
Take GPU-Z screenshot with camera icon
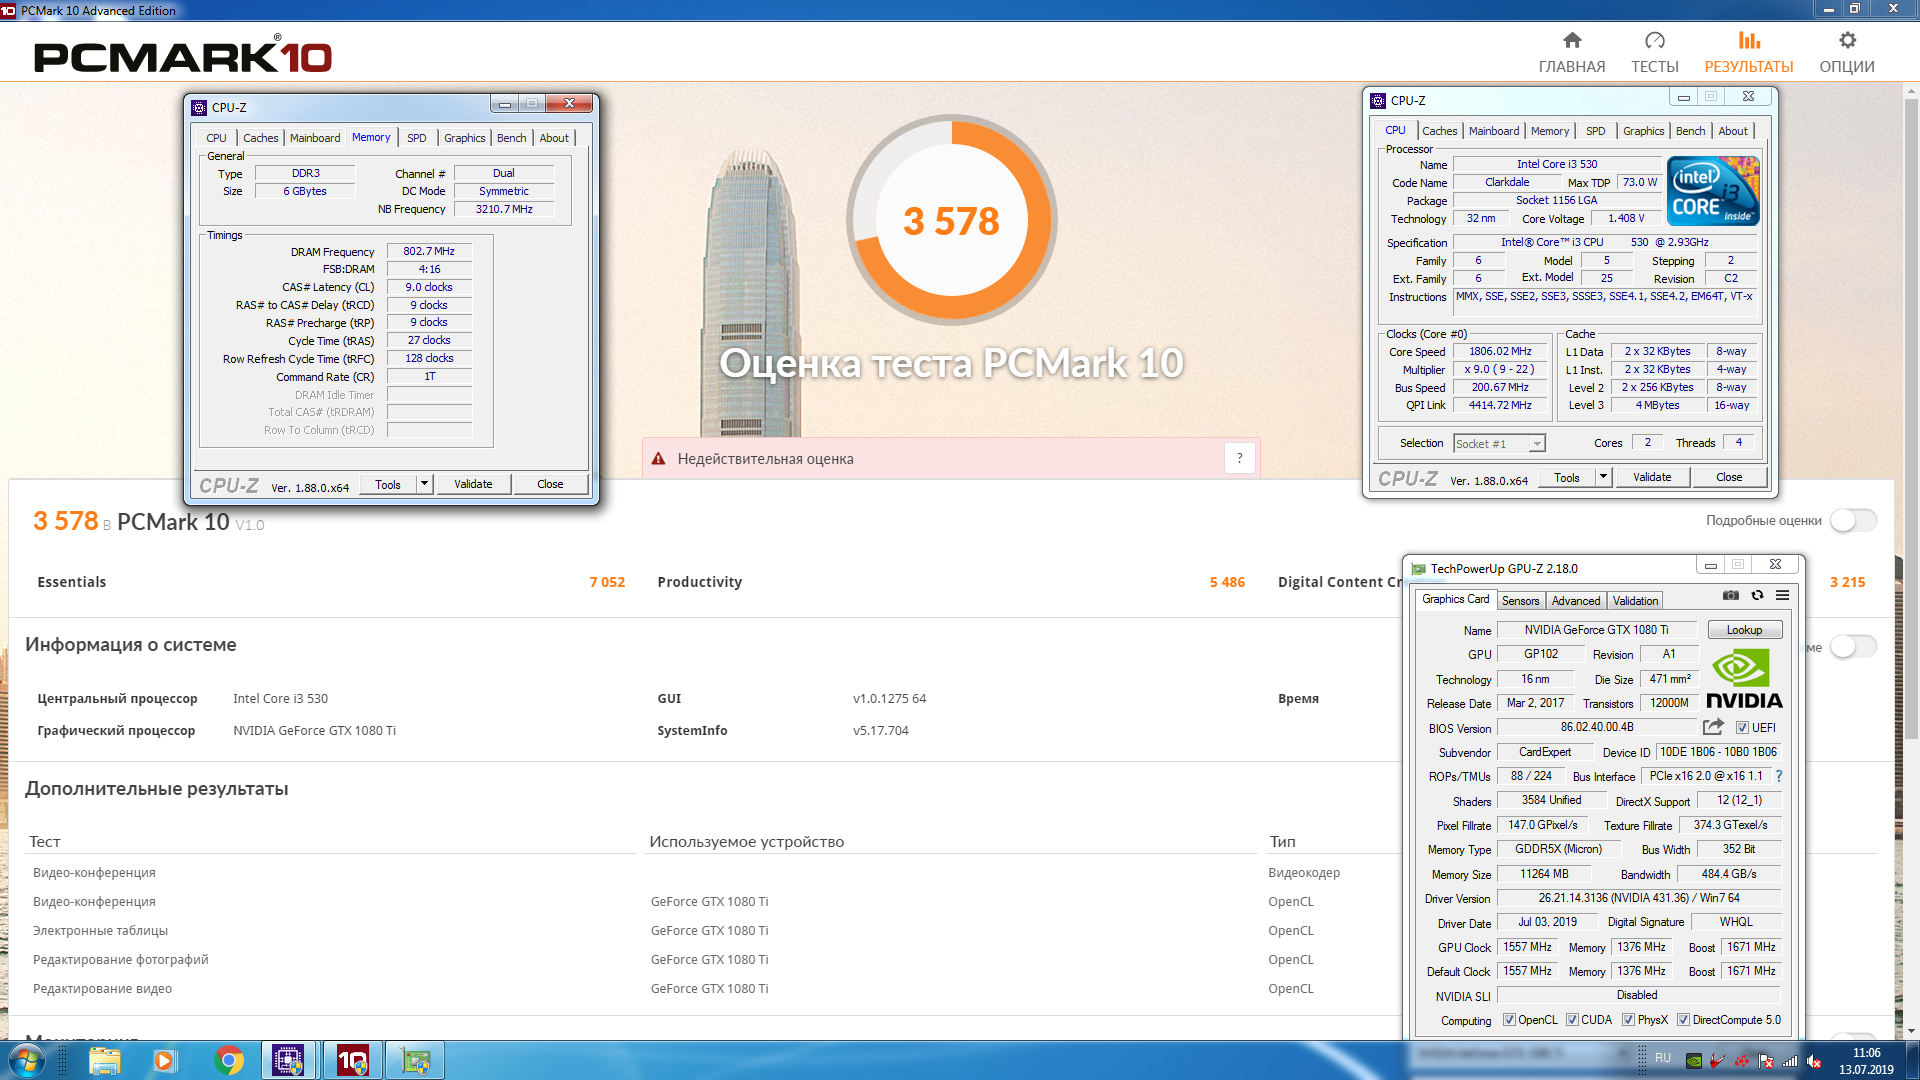1731,595
